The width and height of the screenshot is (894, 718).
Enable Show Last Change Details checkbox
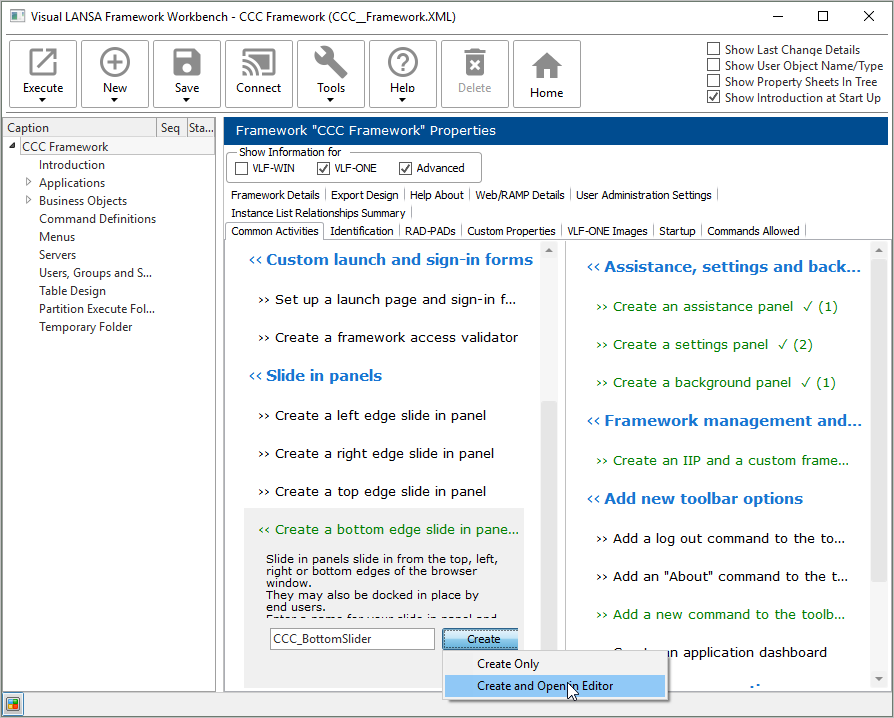(714, 49)
